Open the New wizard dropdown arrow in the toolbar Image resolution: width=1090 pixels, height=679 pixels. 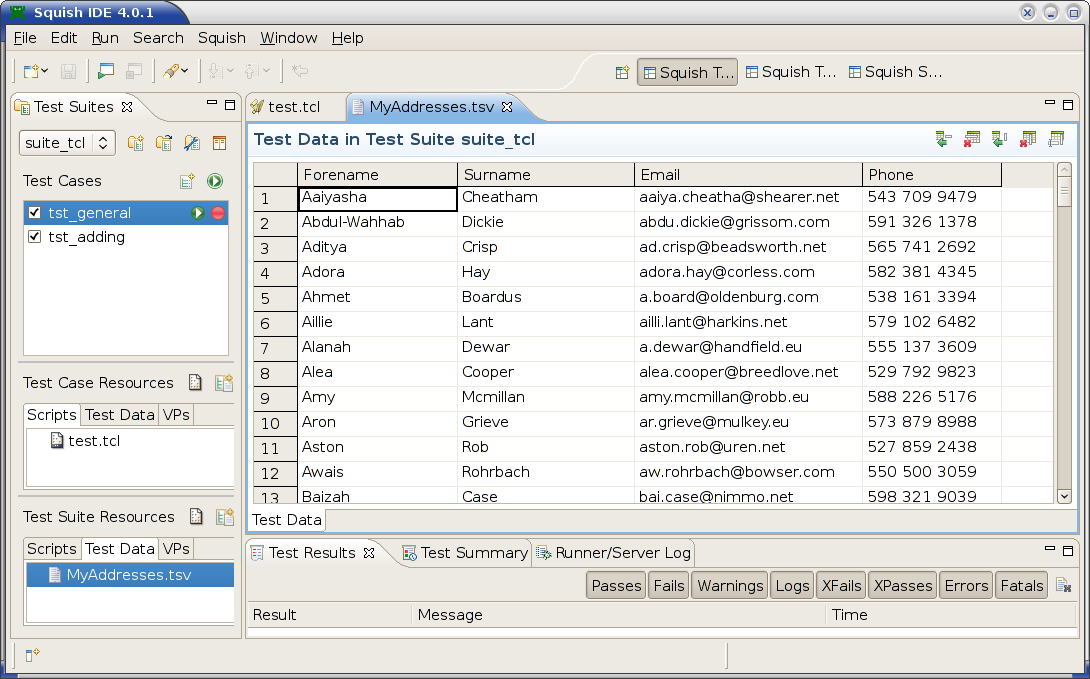(44, 71)
